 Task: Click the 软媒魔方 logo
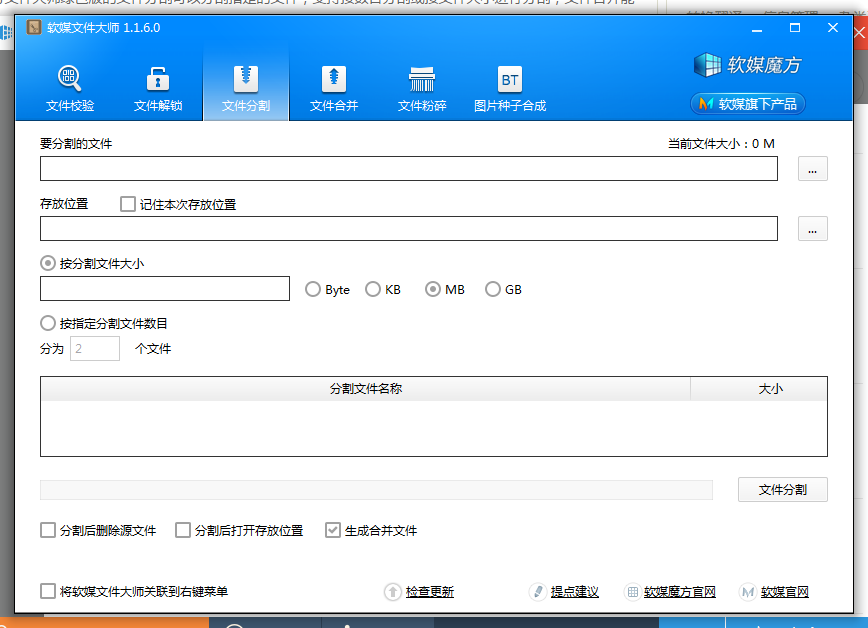[x=748, y=66]
